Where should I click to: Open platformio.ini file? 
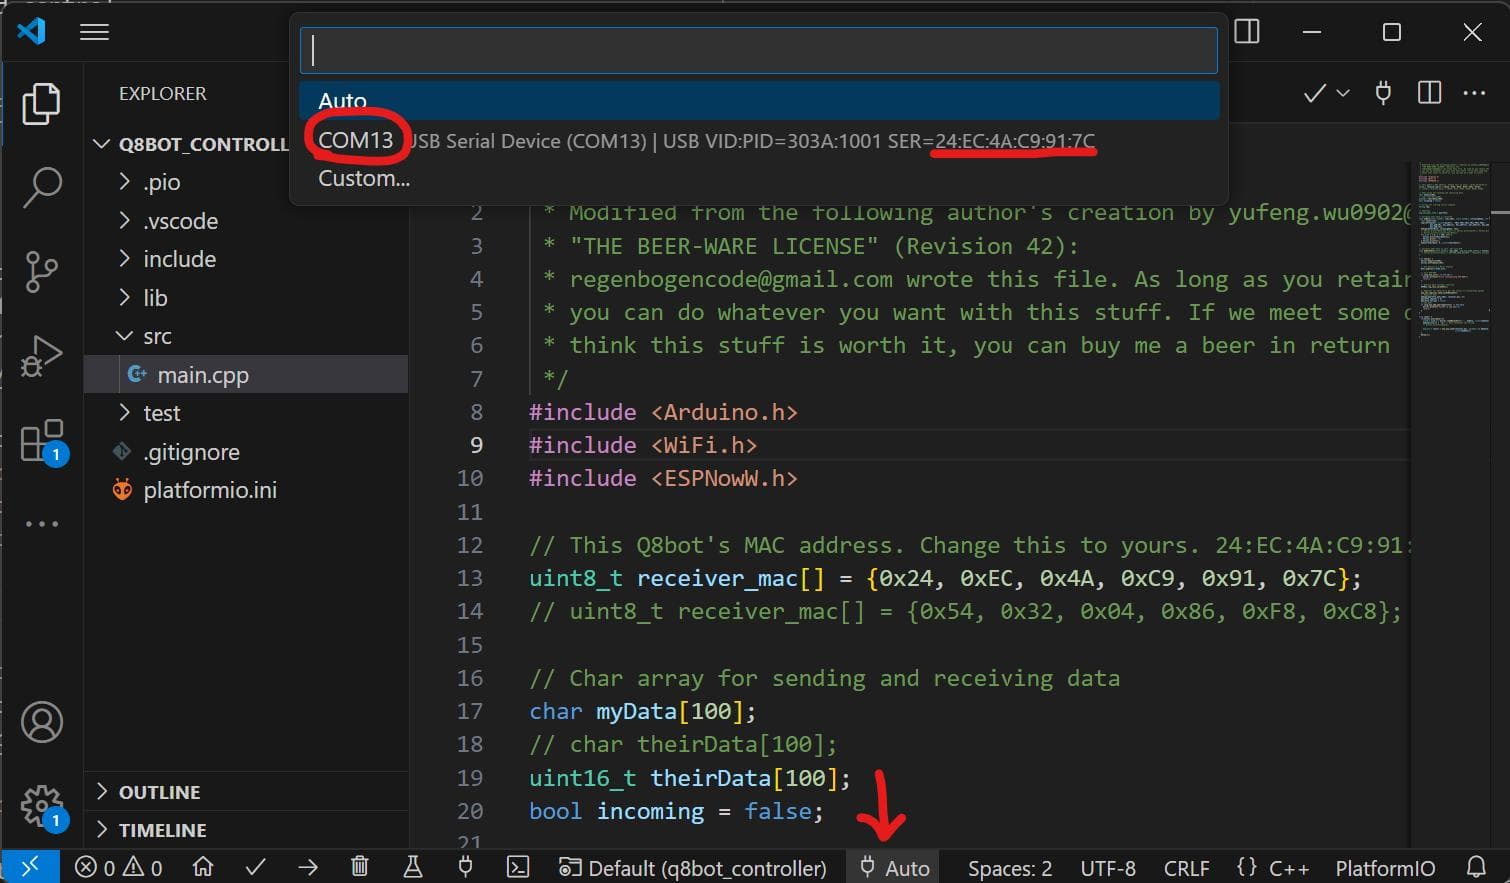pyautogui.click(x=247, y=490)
